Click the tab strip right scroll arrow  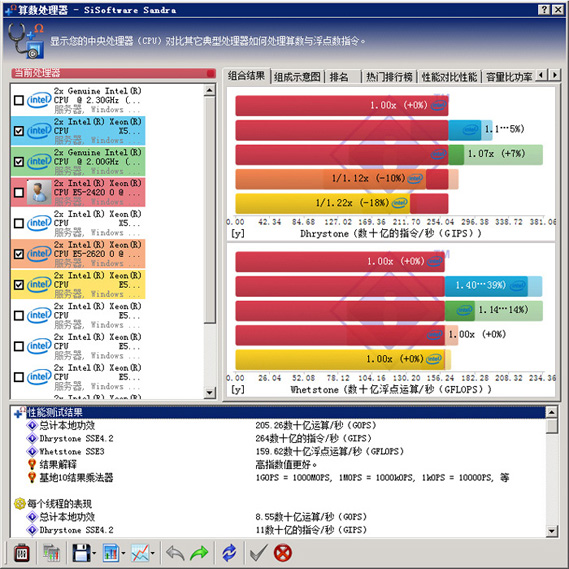click(x=554, y=75)
